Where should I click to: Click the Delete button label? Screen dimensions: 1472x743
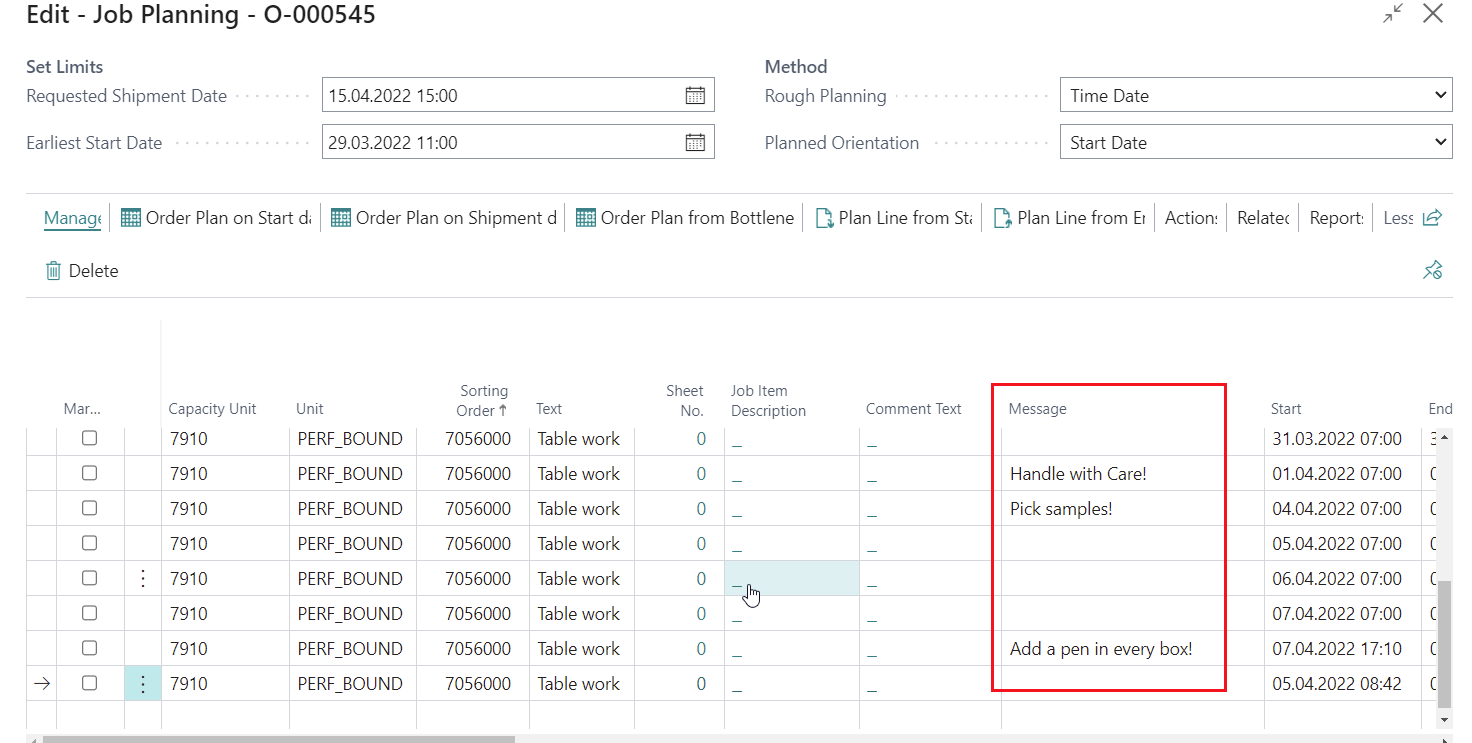(x=93, y=271)
